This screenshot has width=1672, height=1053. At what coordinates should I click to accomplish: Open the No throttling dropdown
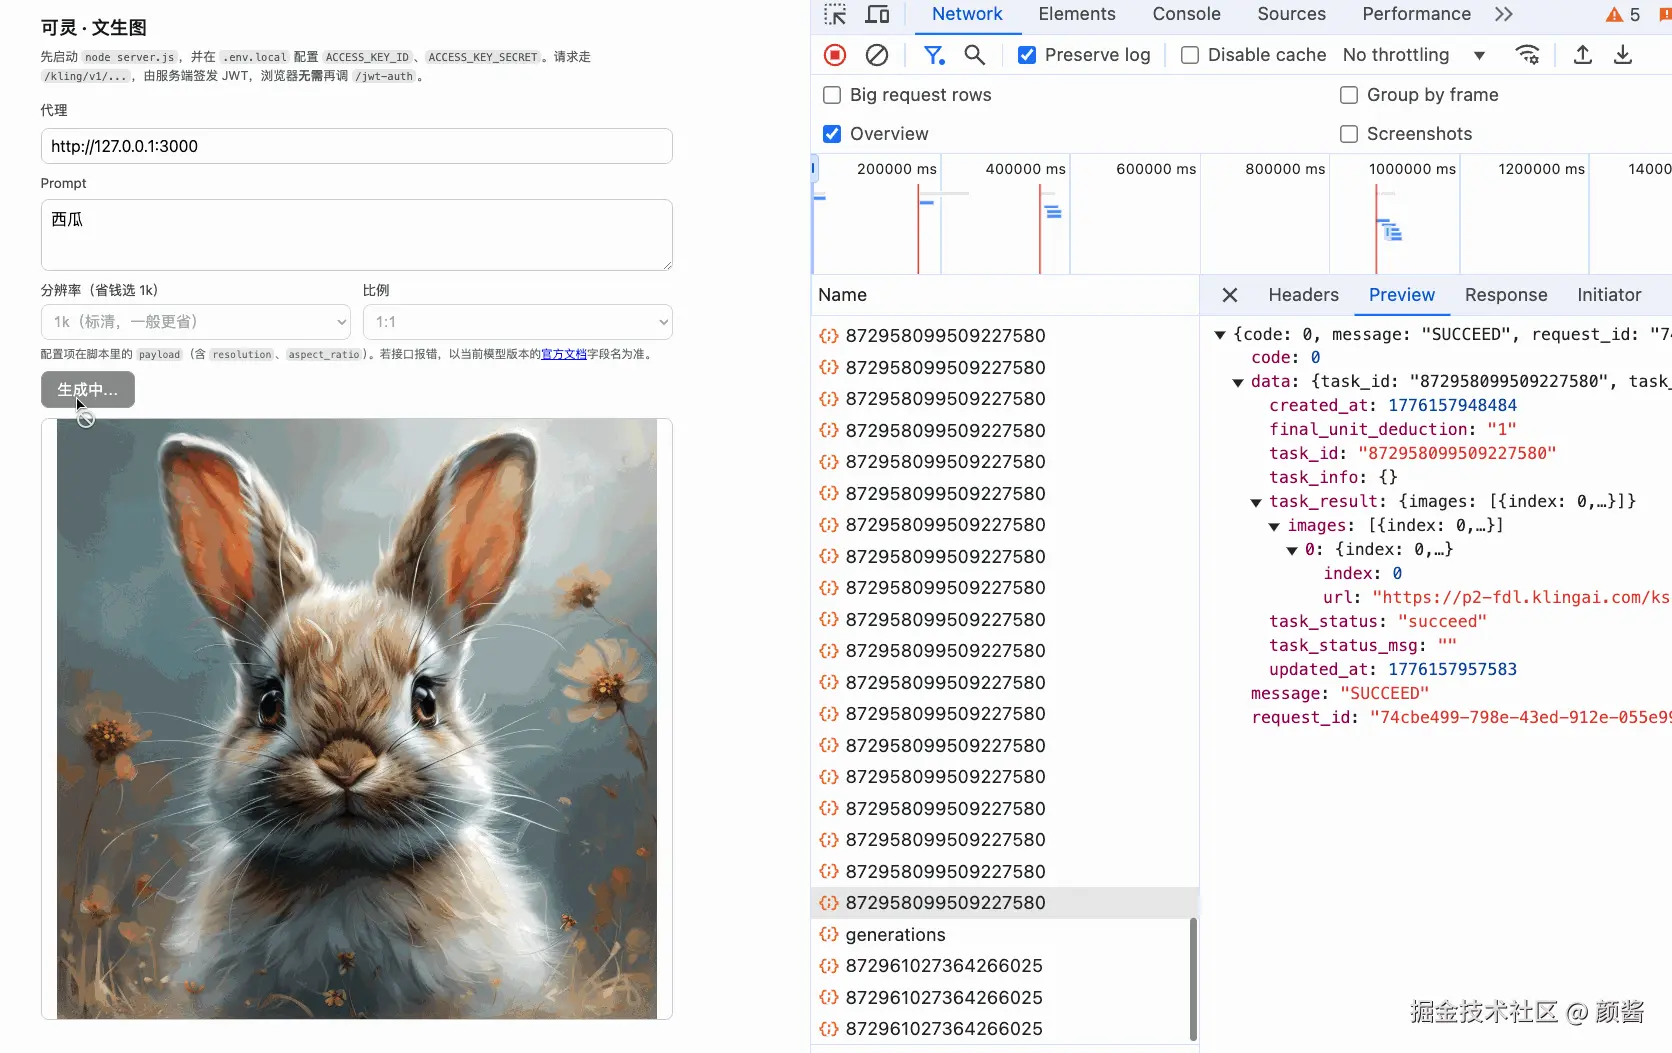1413,55
